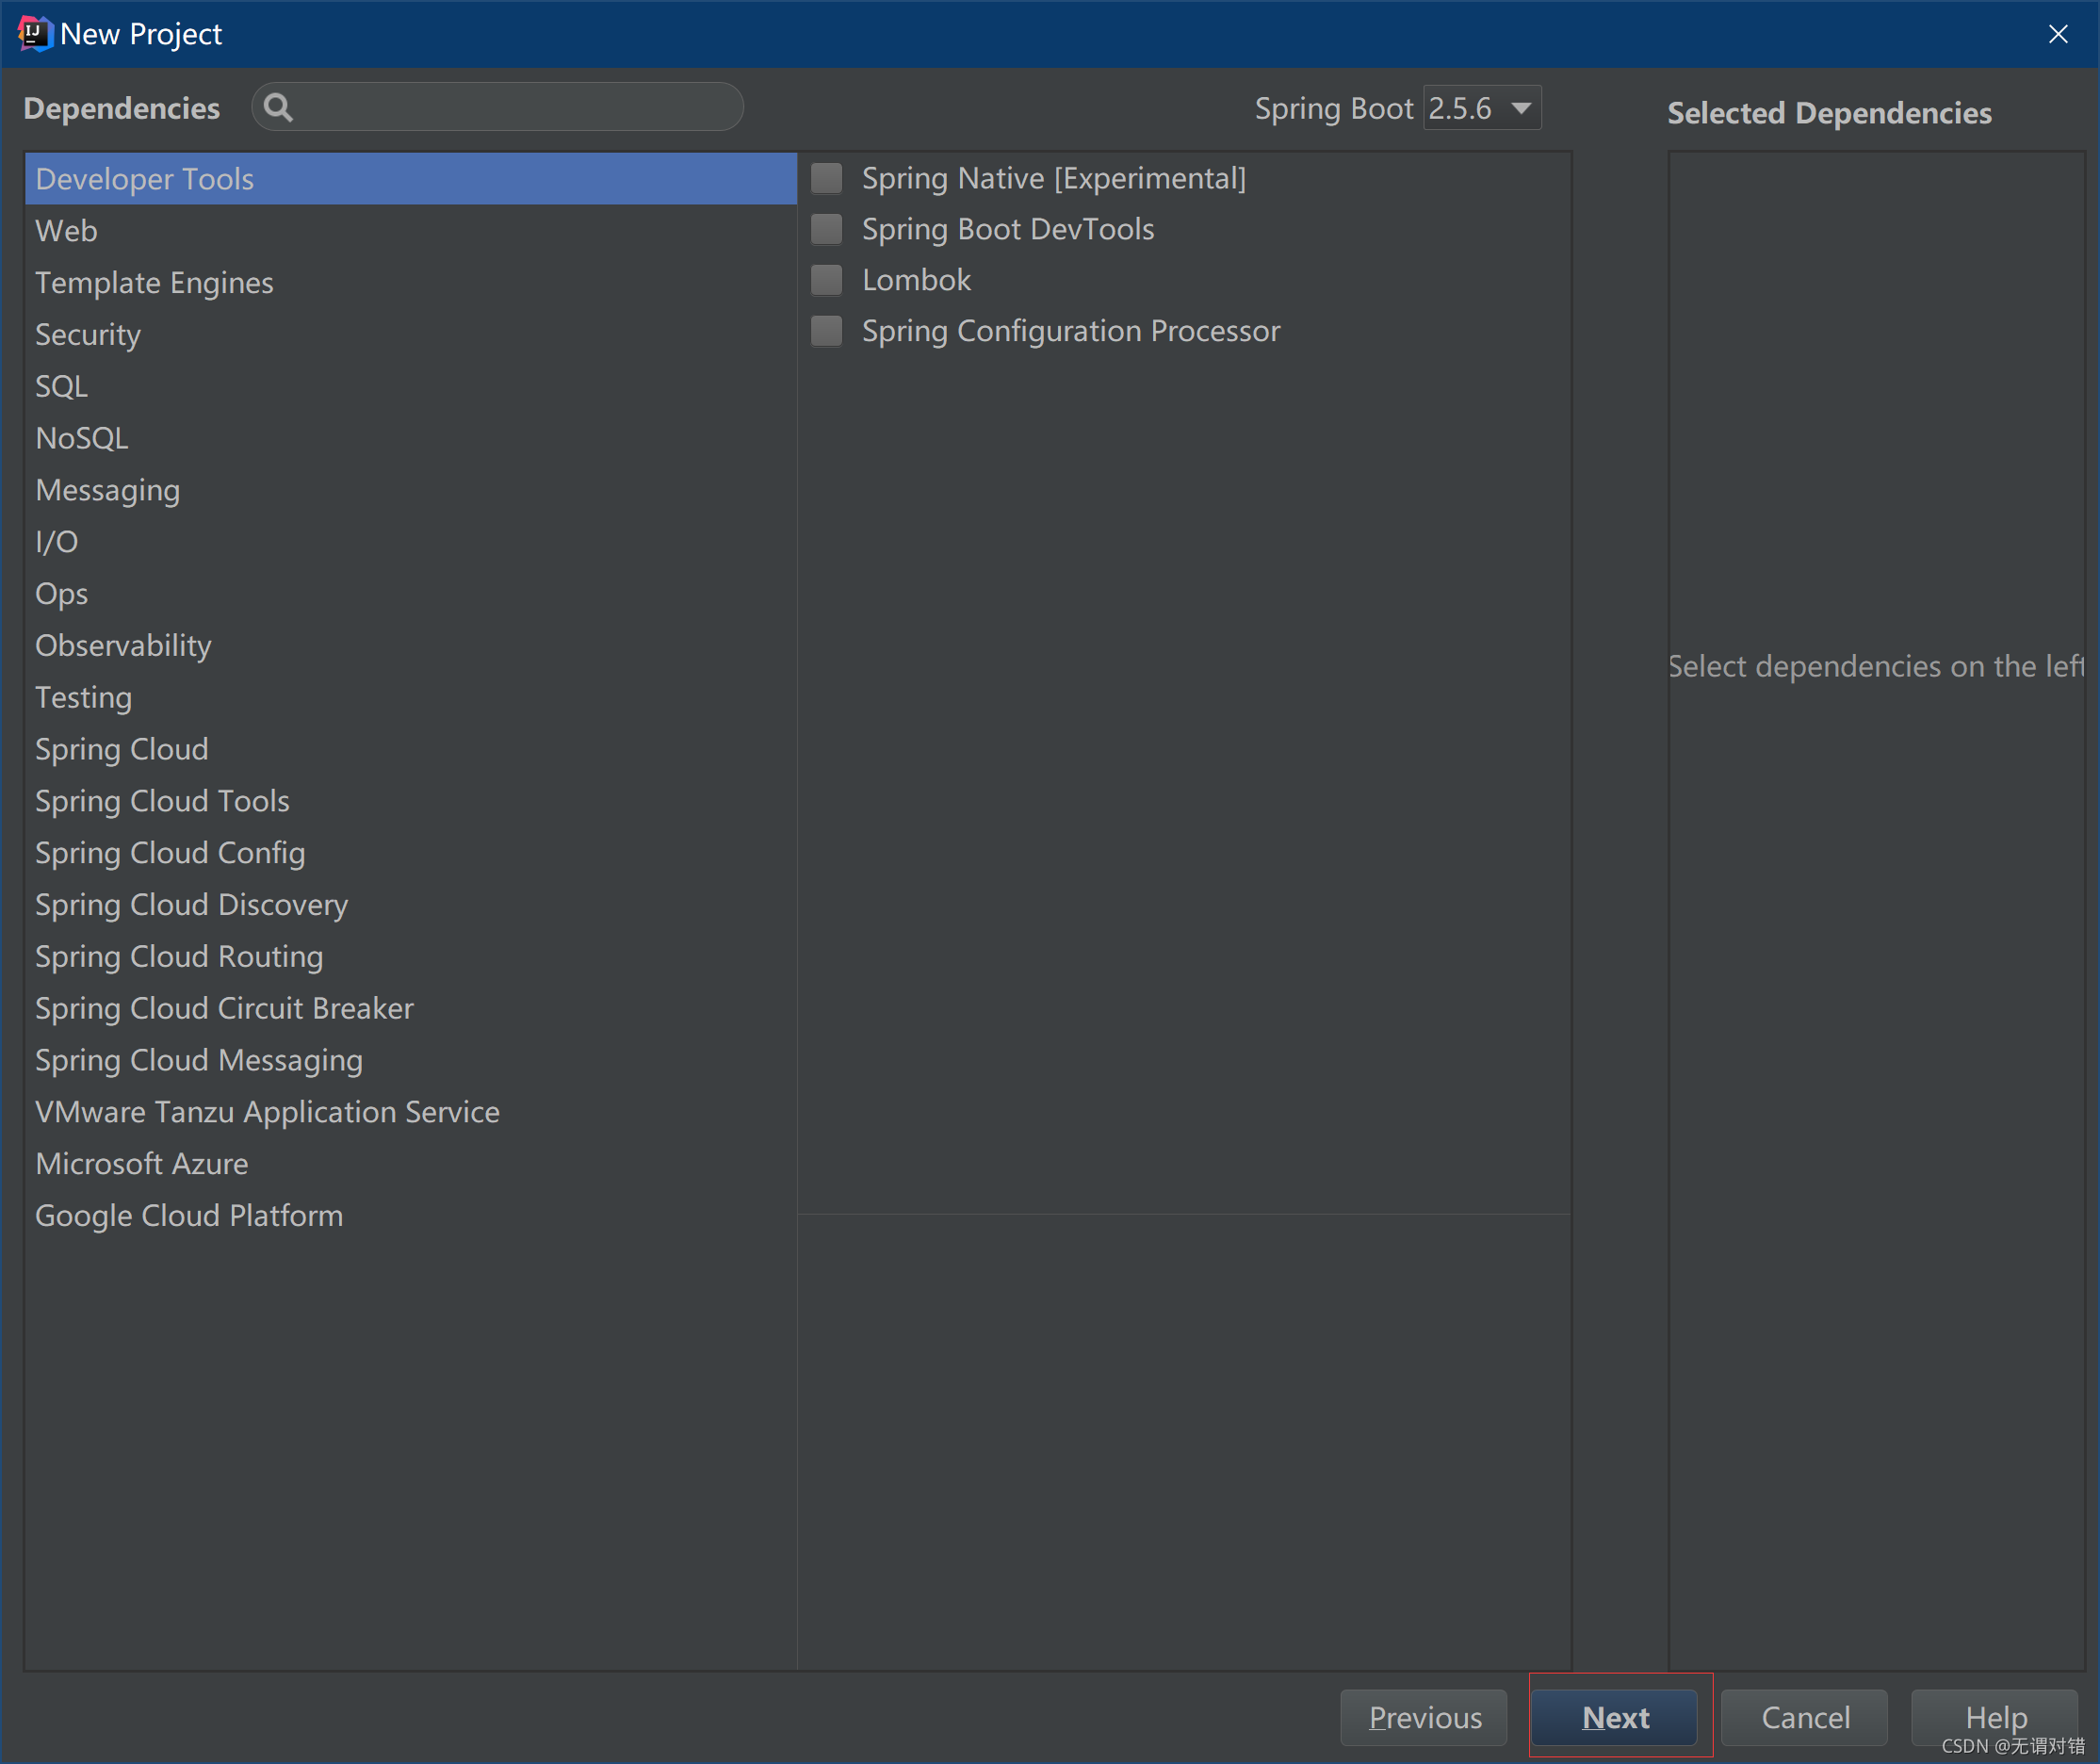The height and width of the screenshot is (1764, 2100).
Task: Click the search magnifier icon
Action: click(x=278, y=107)
